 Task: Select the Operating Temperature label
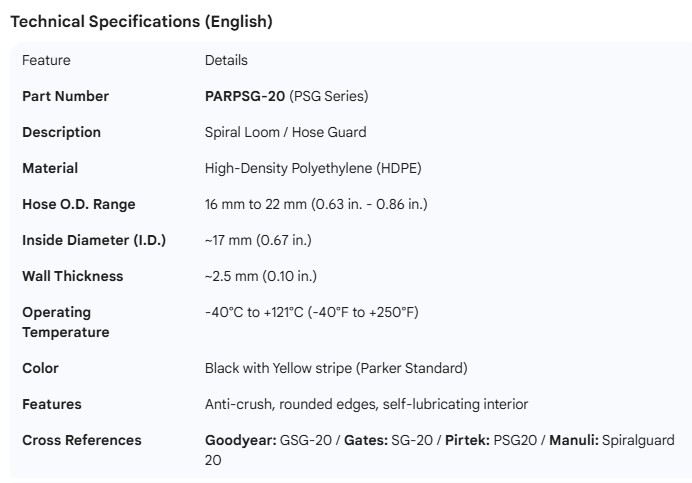[66, 322]
